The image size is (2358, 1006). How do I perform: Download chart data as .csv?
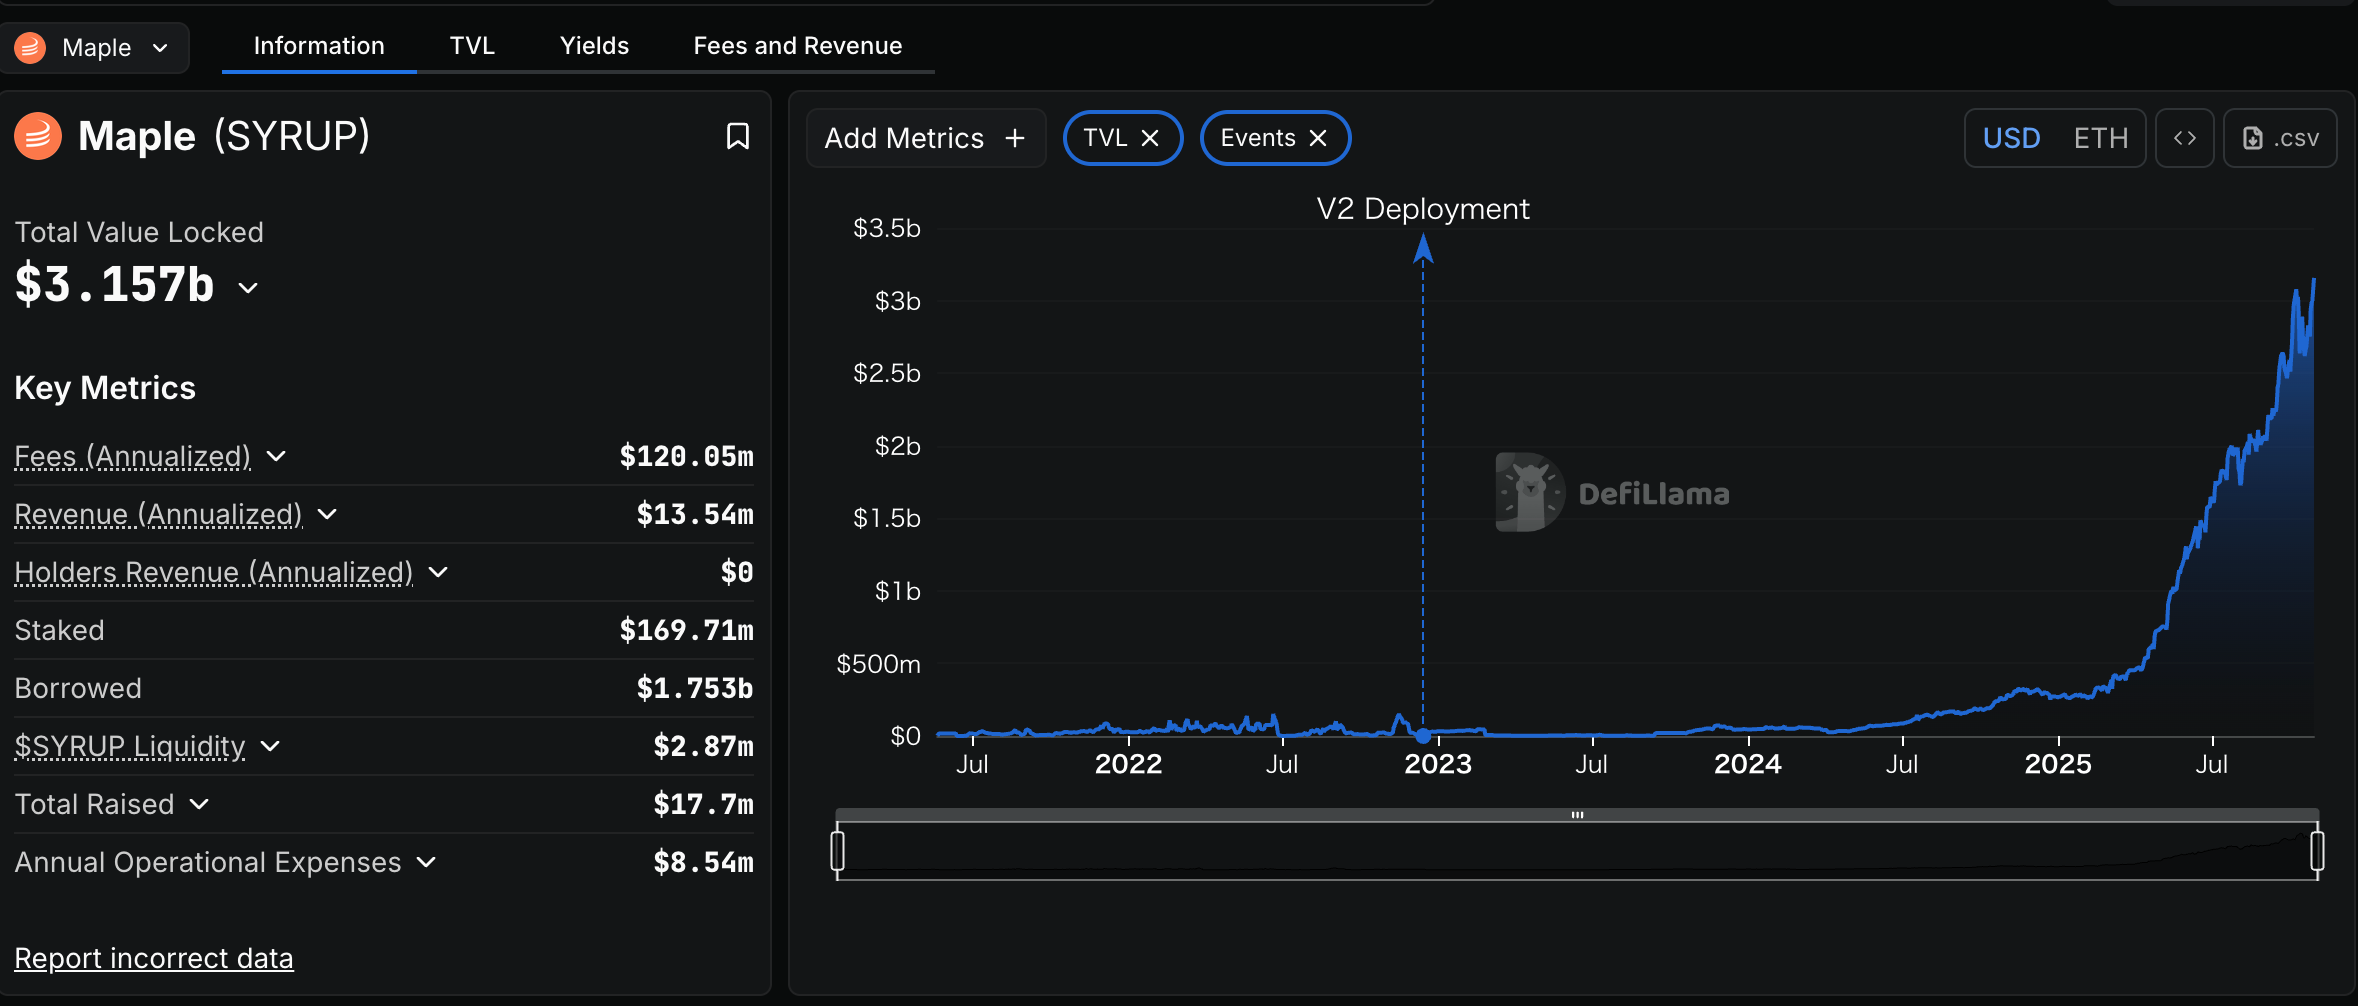(2280, 138)
